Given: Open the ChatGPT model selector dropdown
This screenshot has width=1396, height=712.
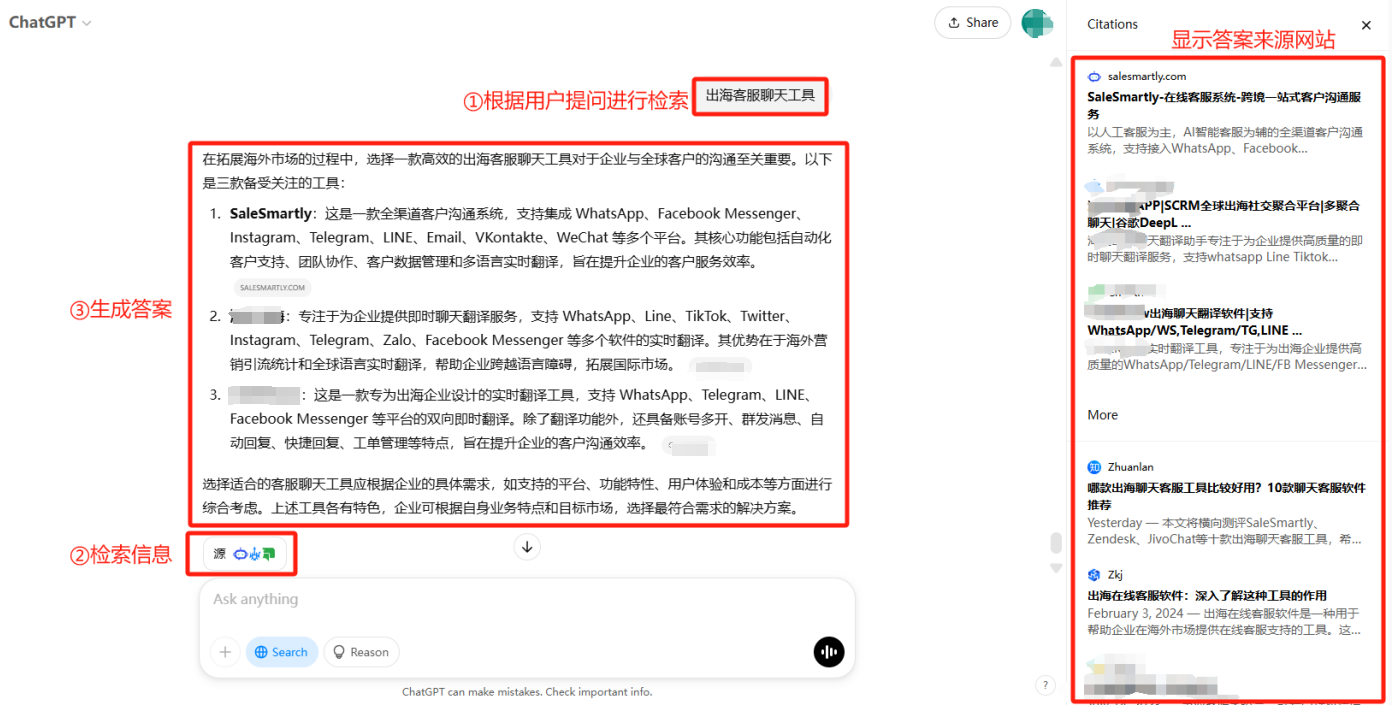Looking at the screenshot, I should 50,23.
